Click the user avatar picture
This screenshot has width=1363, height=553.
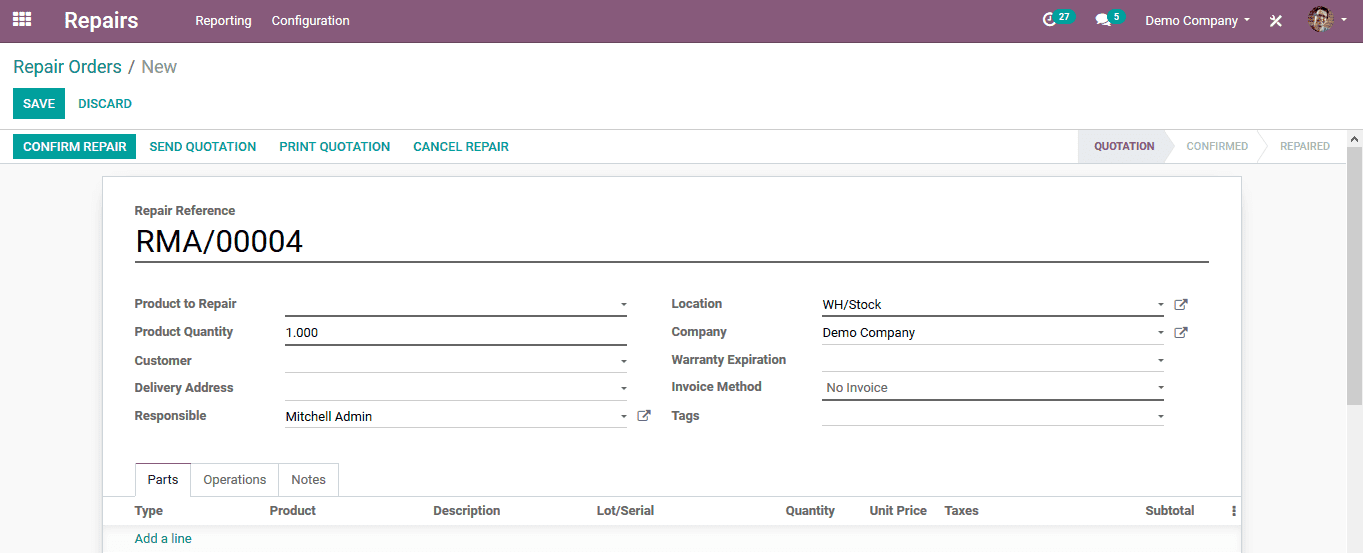click(1320, 20)
